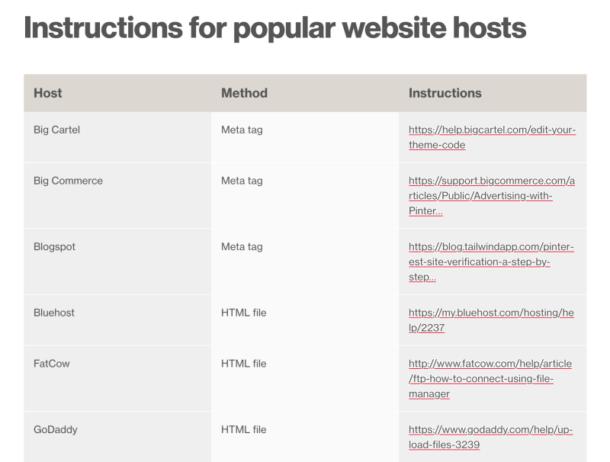
Task: Select the FatCow host cell
Action: tap(51, 364)
